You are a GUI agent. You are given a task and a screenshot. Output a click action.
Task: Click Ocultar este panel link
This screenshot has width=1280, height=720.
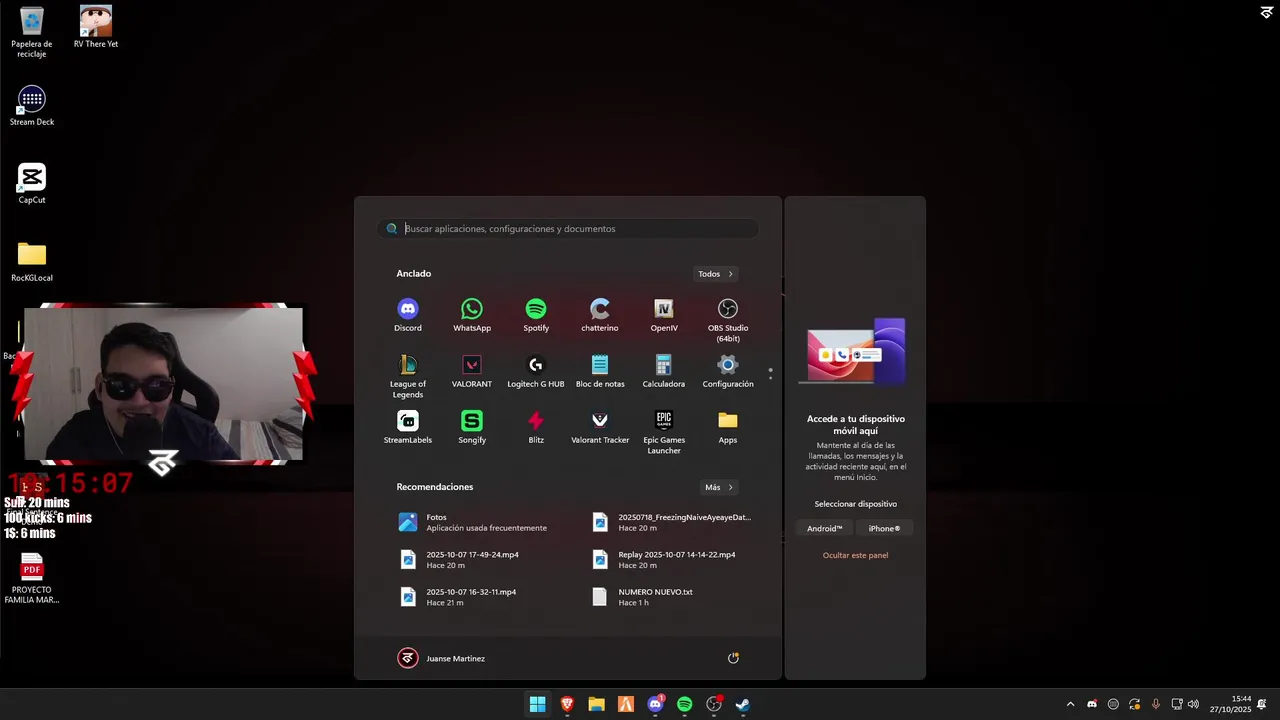(x=855, y=555)
